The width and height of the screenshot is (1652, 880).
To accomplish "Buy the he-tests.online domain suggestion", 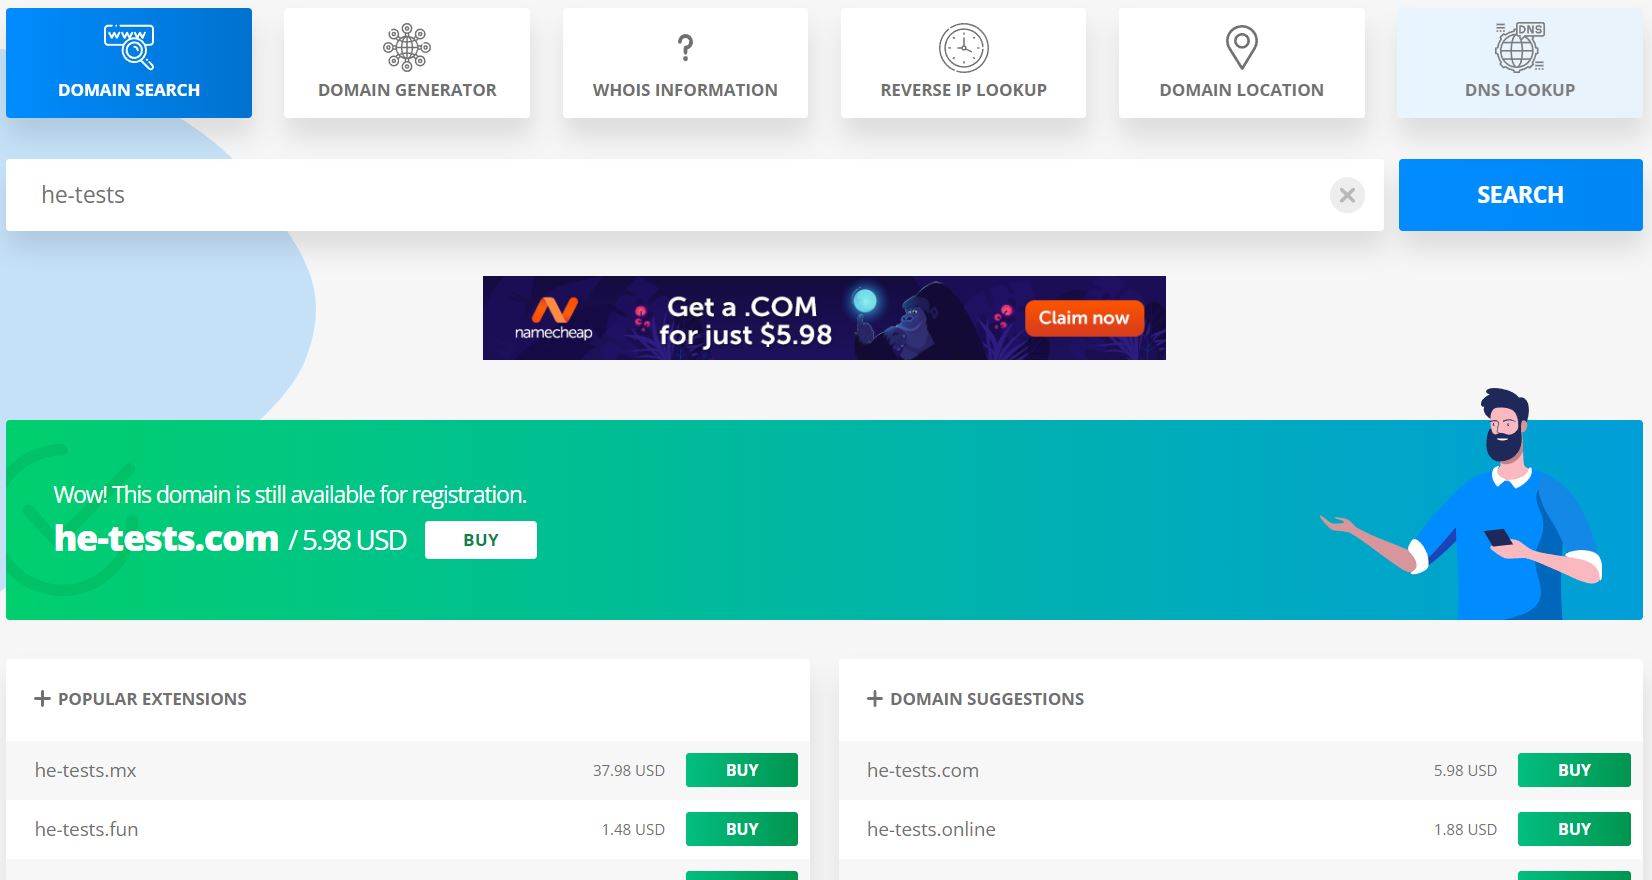I will [x=1573, y=829].
